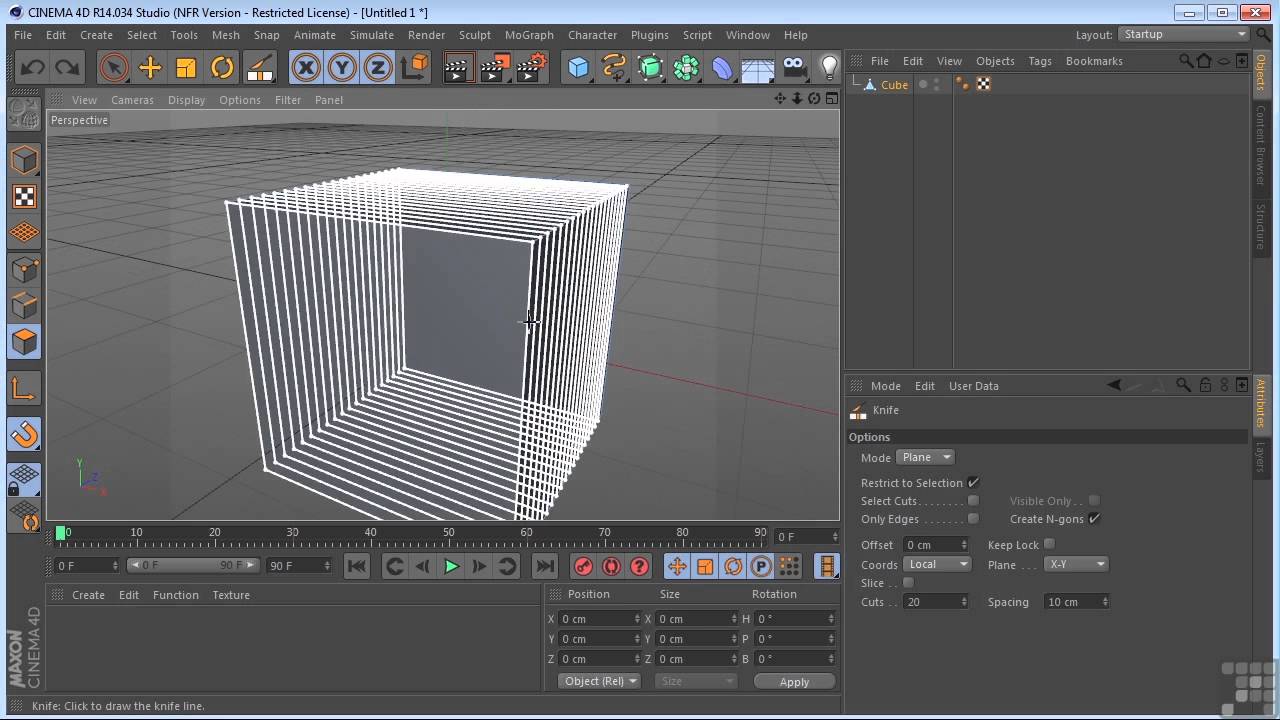
Task: Select the Live Selection tool
Action: coord(114,67)
